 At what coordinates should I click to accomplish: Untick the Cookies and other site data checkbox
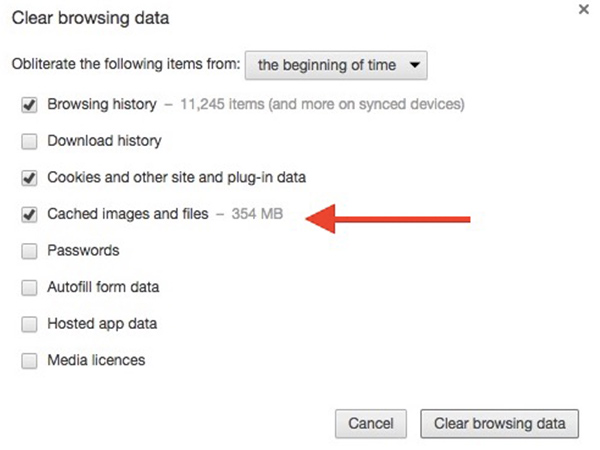click(x=29, y=178)
